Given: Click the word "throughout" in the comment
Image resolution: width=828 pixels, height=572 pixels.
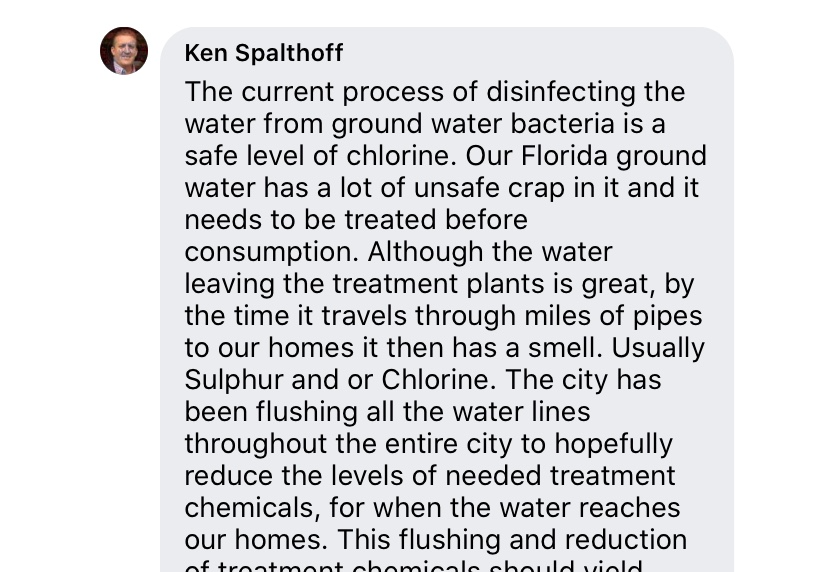Looking at the screenshot, I should tap(255, 444).
